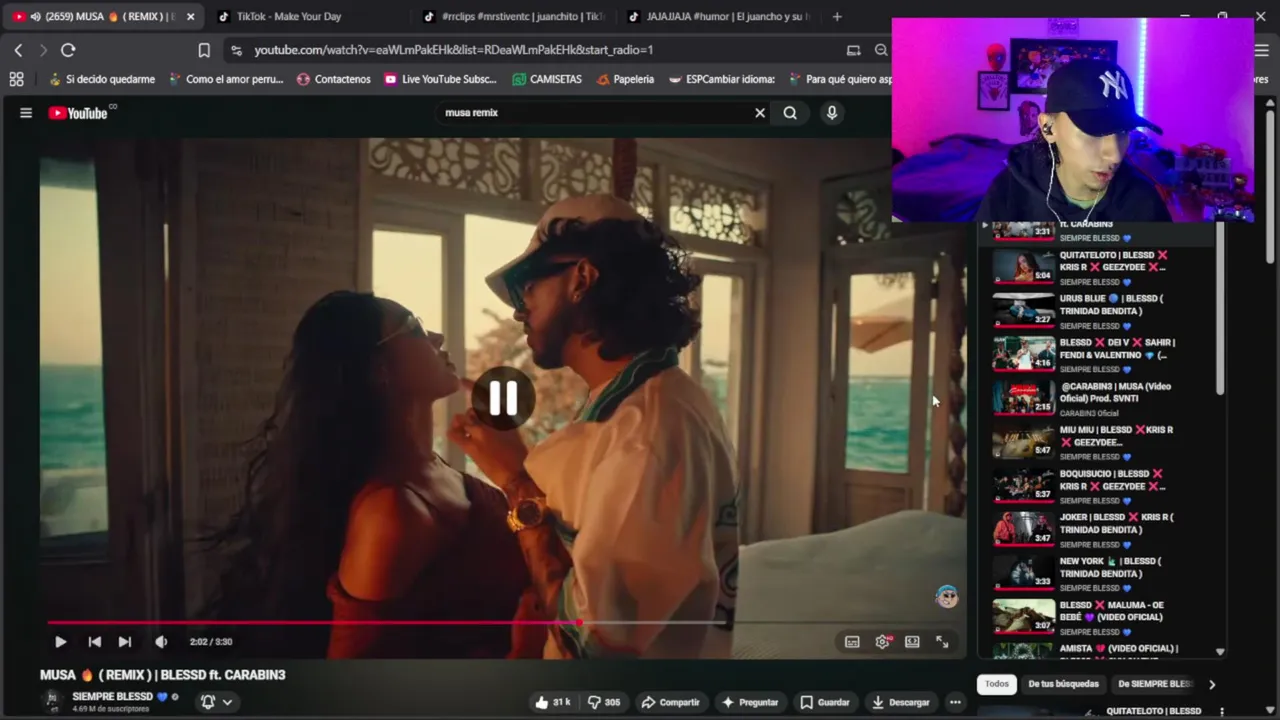Switch to theater mode view
The image size is (1280, 720).
(912, 642)
